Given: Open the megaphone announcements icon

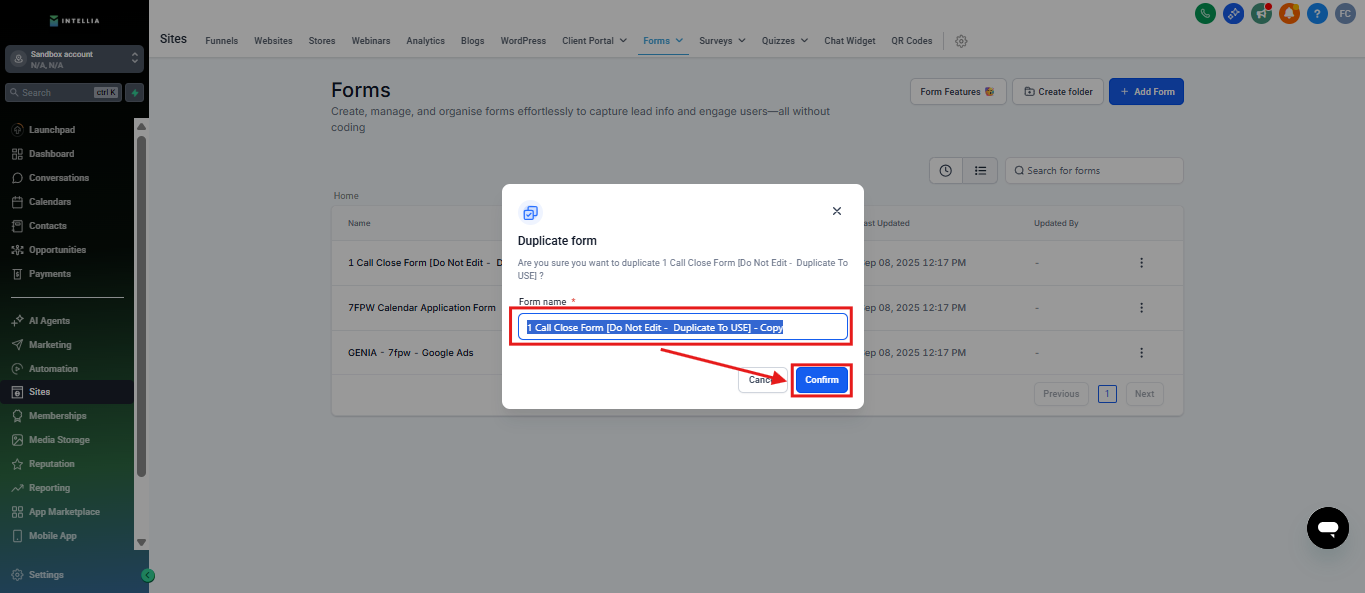Looking at the screenshot, I should pos(1262,14).
